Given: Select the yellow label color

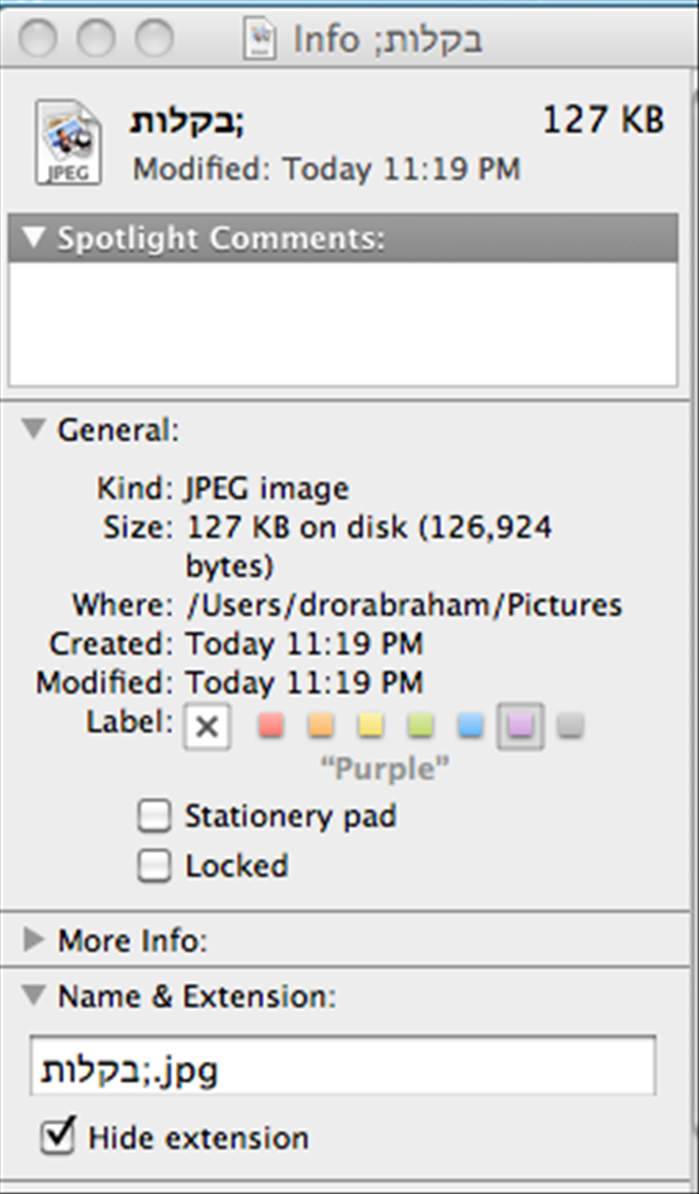Looking at the screenshot, I should click(371, 725).
